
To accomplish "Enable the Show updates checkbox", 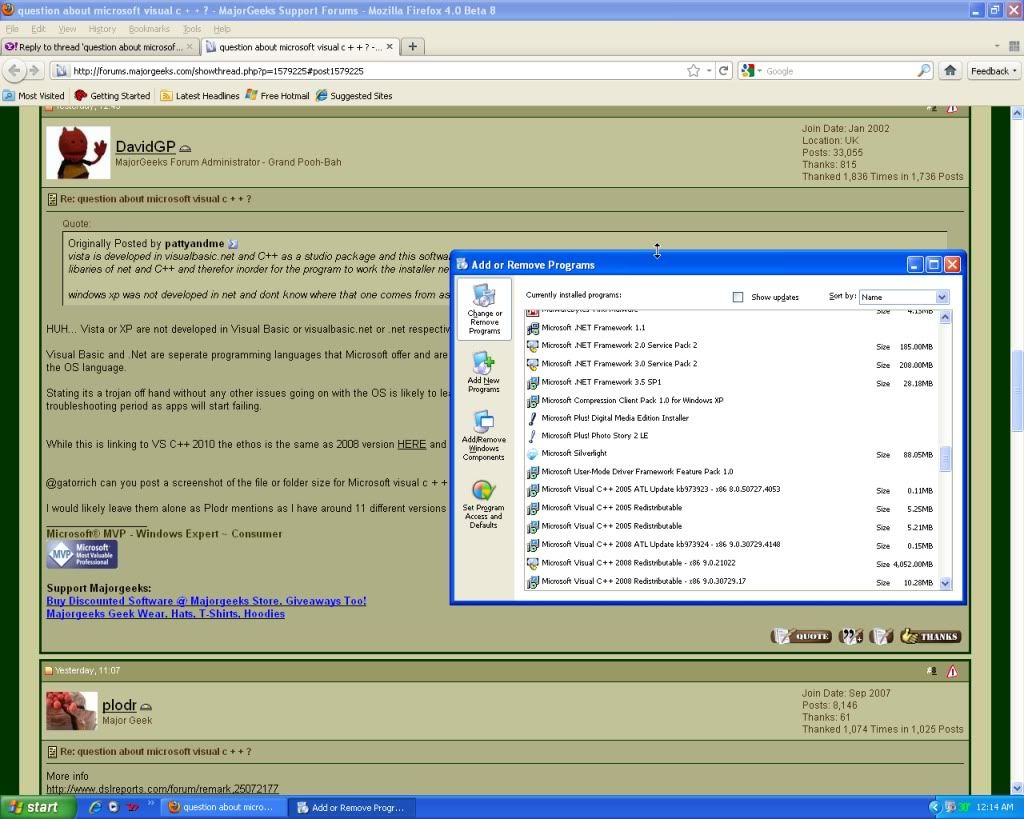I will click(738, 297).
